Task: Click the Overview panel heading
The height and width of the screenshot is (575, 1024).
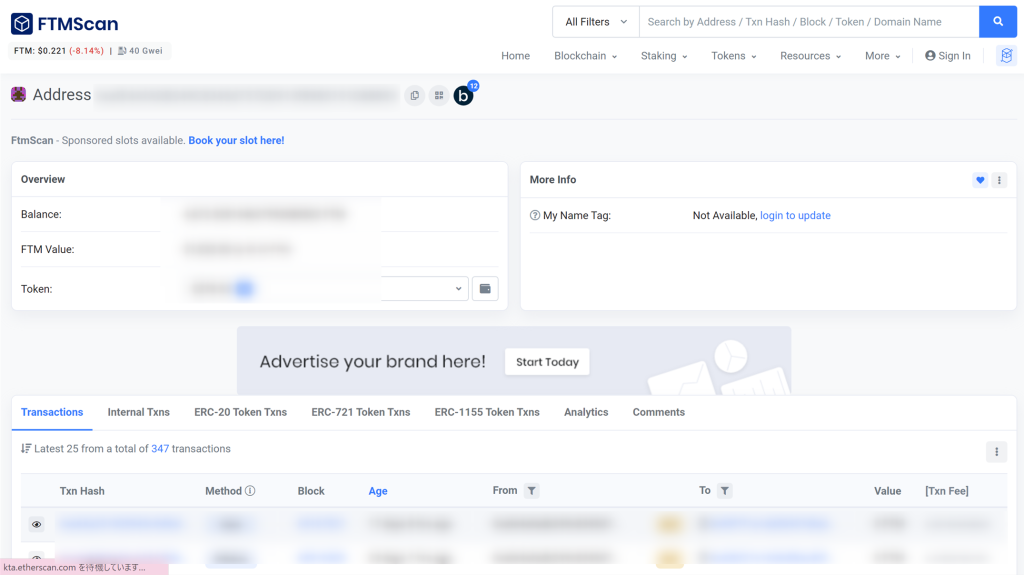Action: click(43, 179)
